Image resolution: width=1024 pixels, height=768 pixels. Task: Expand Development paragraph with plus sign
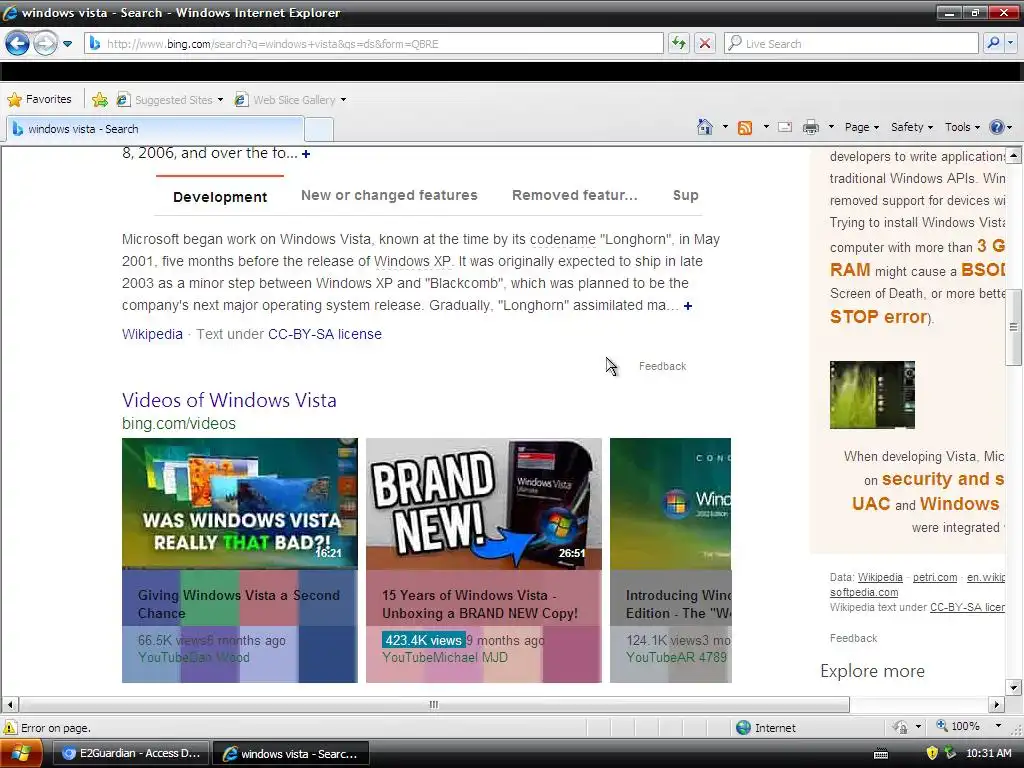point(688,306)
